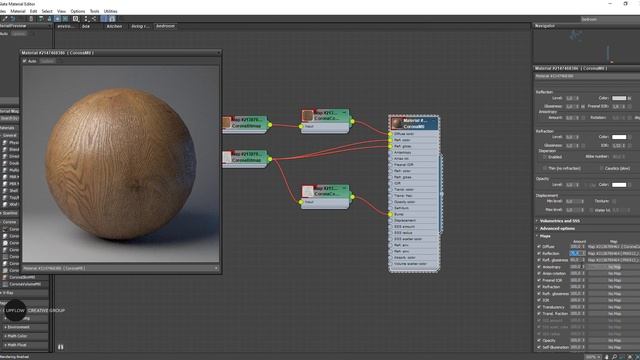Viewport: 640px width, 360px height.
Task: Toggle the Fresnel IOR map checkbox
Action: point(539,280)
